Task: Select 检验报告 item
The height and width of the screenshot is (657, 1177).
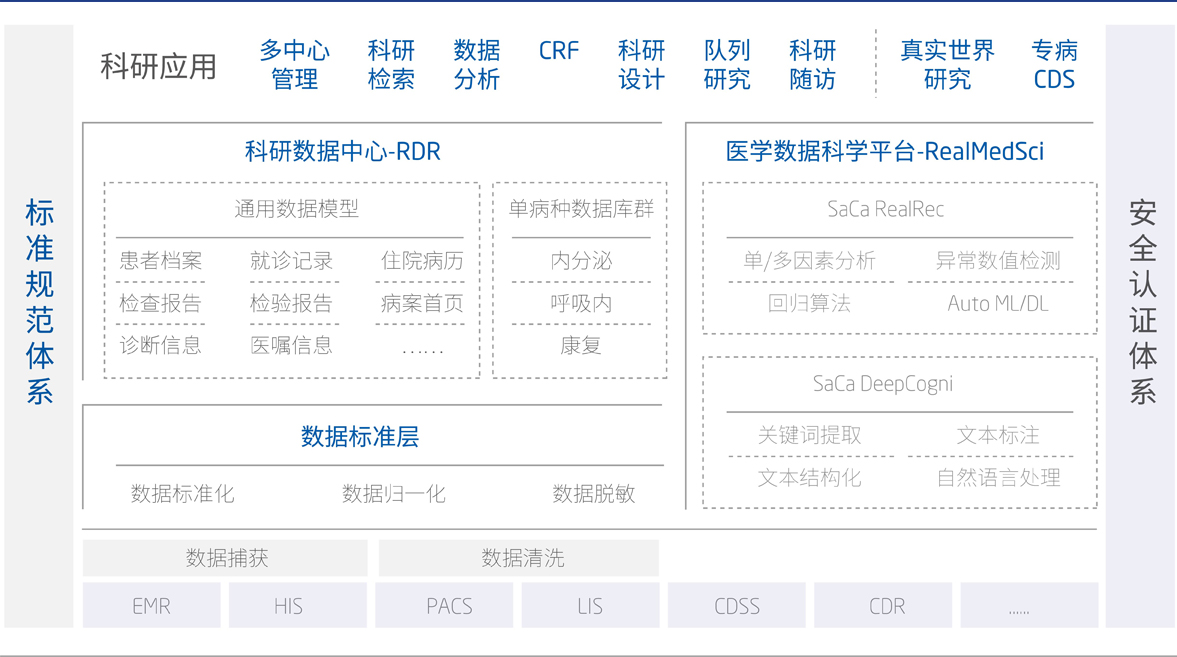Action: (291, 303)
